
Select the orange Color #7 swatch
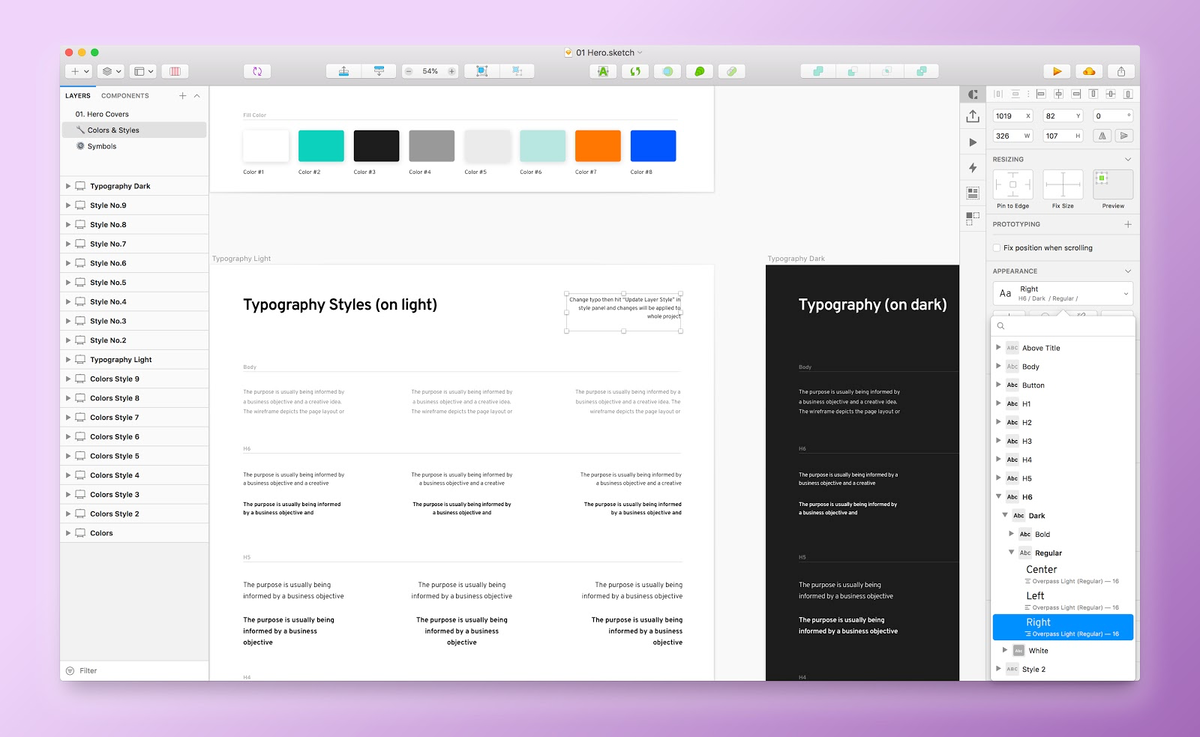point(597,145)
